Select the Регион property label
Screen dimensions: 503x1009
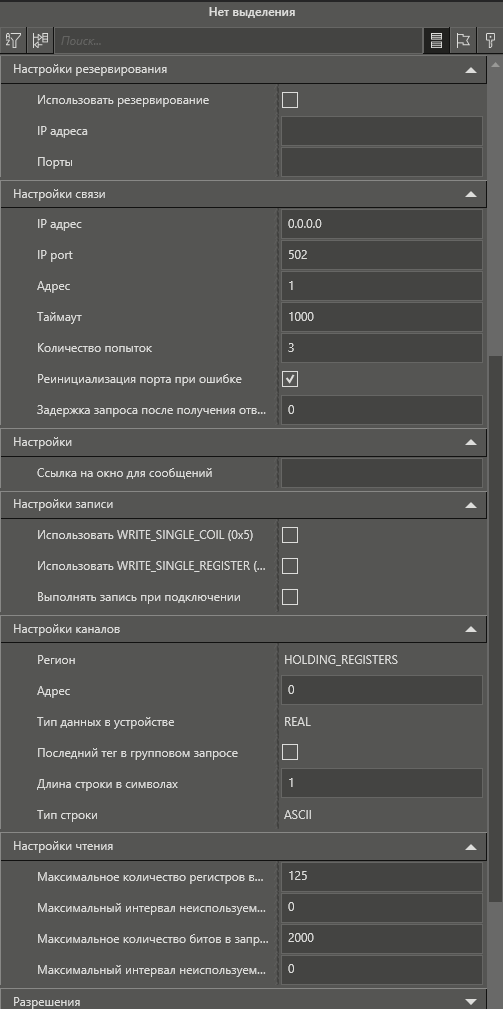[x=56, y=660]
